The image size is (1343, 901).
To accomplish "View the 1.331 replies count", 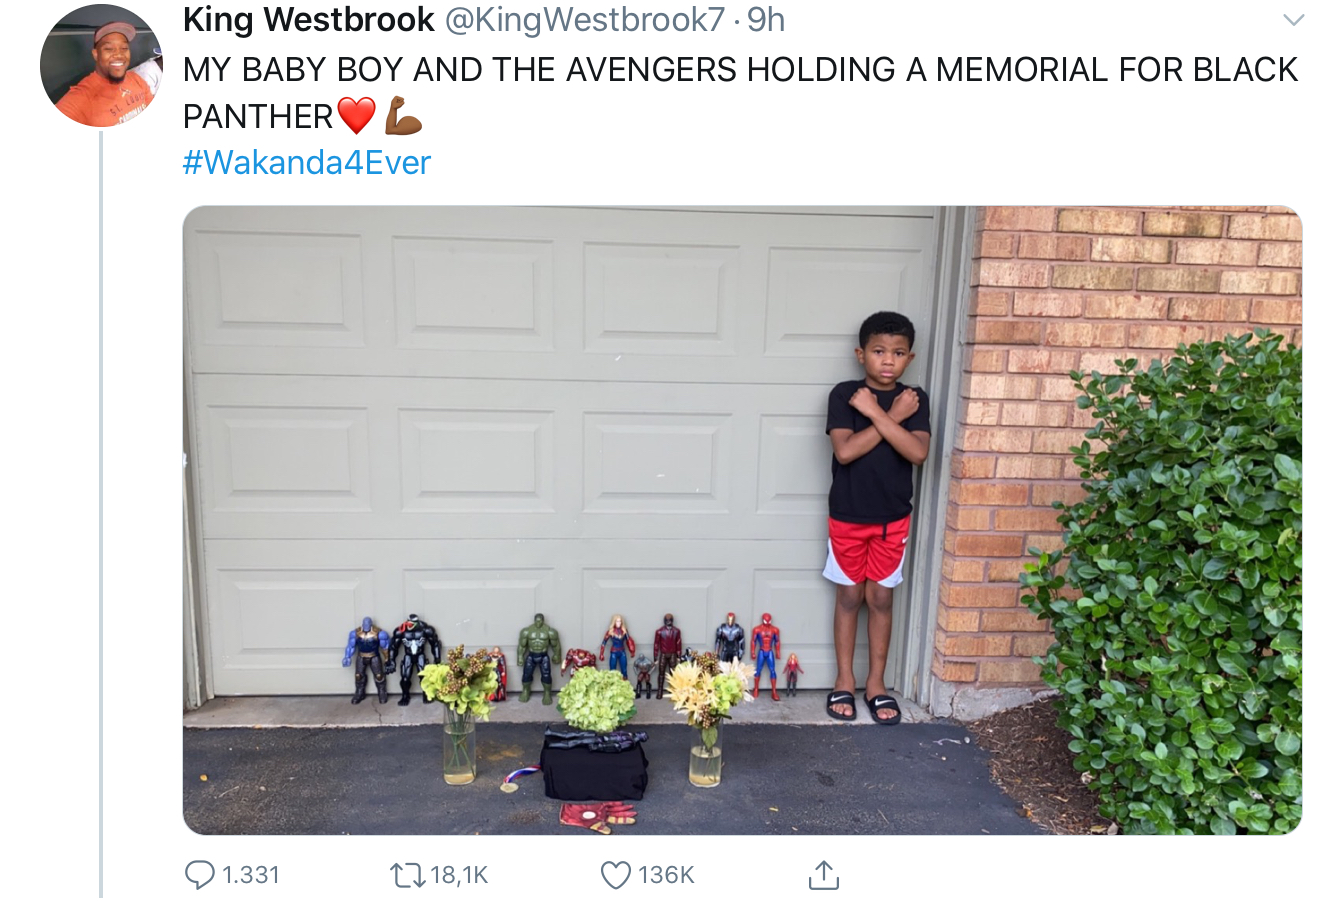I will tap(250, 875).
